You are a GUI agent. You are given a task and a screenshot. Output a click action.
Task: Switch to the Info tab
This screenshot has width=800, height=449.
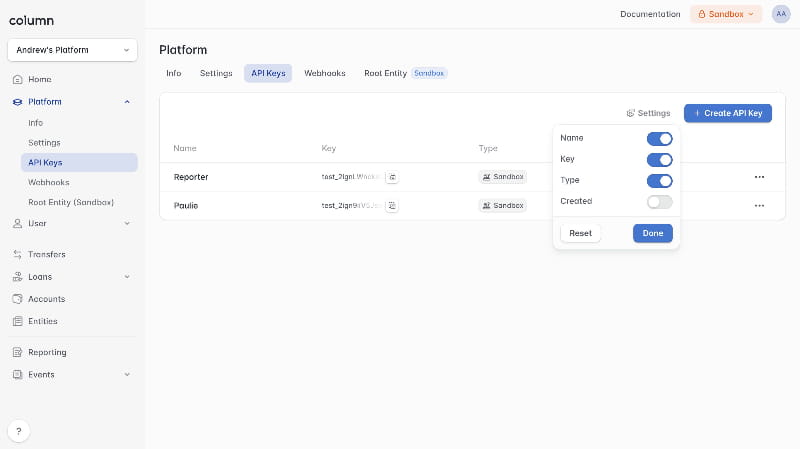(173, 73)
